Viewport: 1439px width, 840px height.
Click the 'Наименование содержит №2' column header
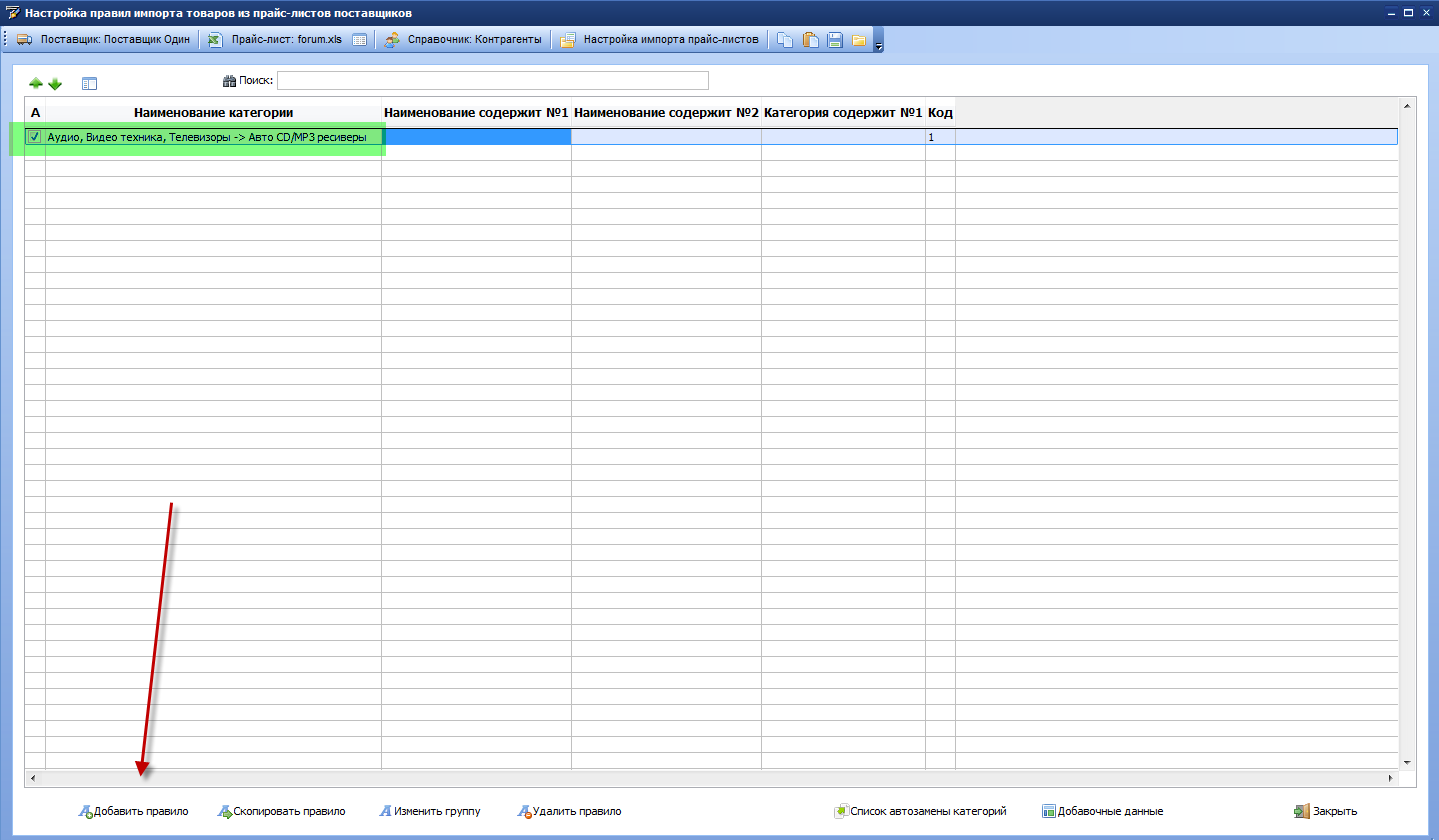click(666, 113)
